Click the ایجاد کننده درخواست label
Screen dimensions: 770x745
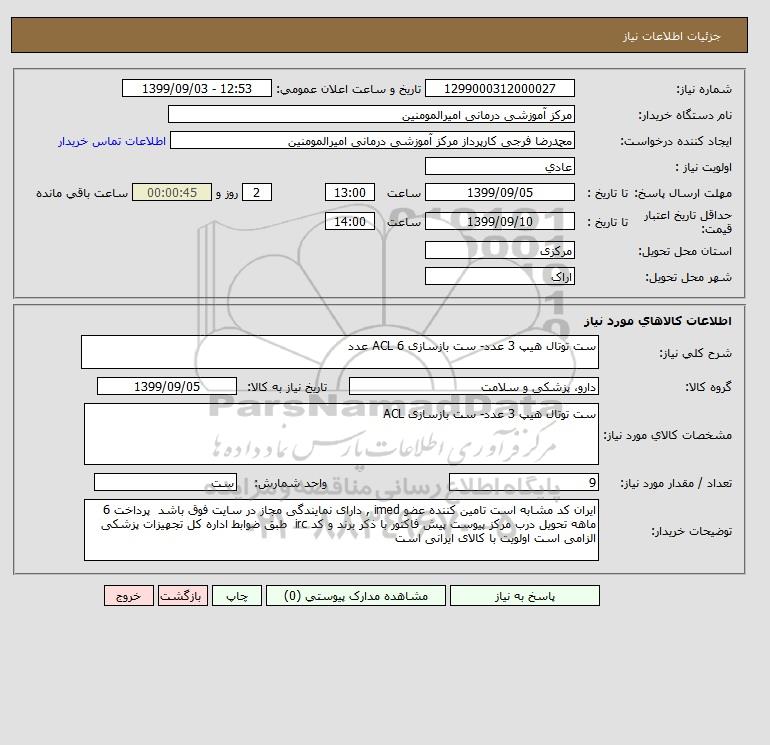[676, 141]
